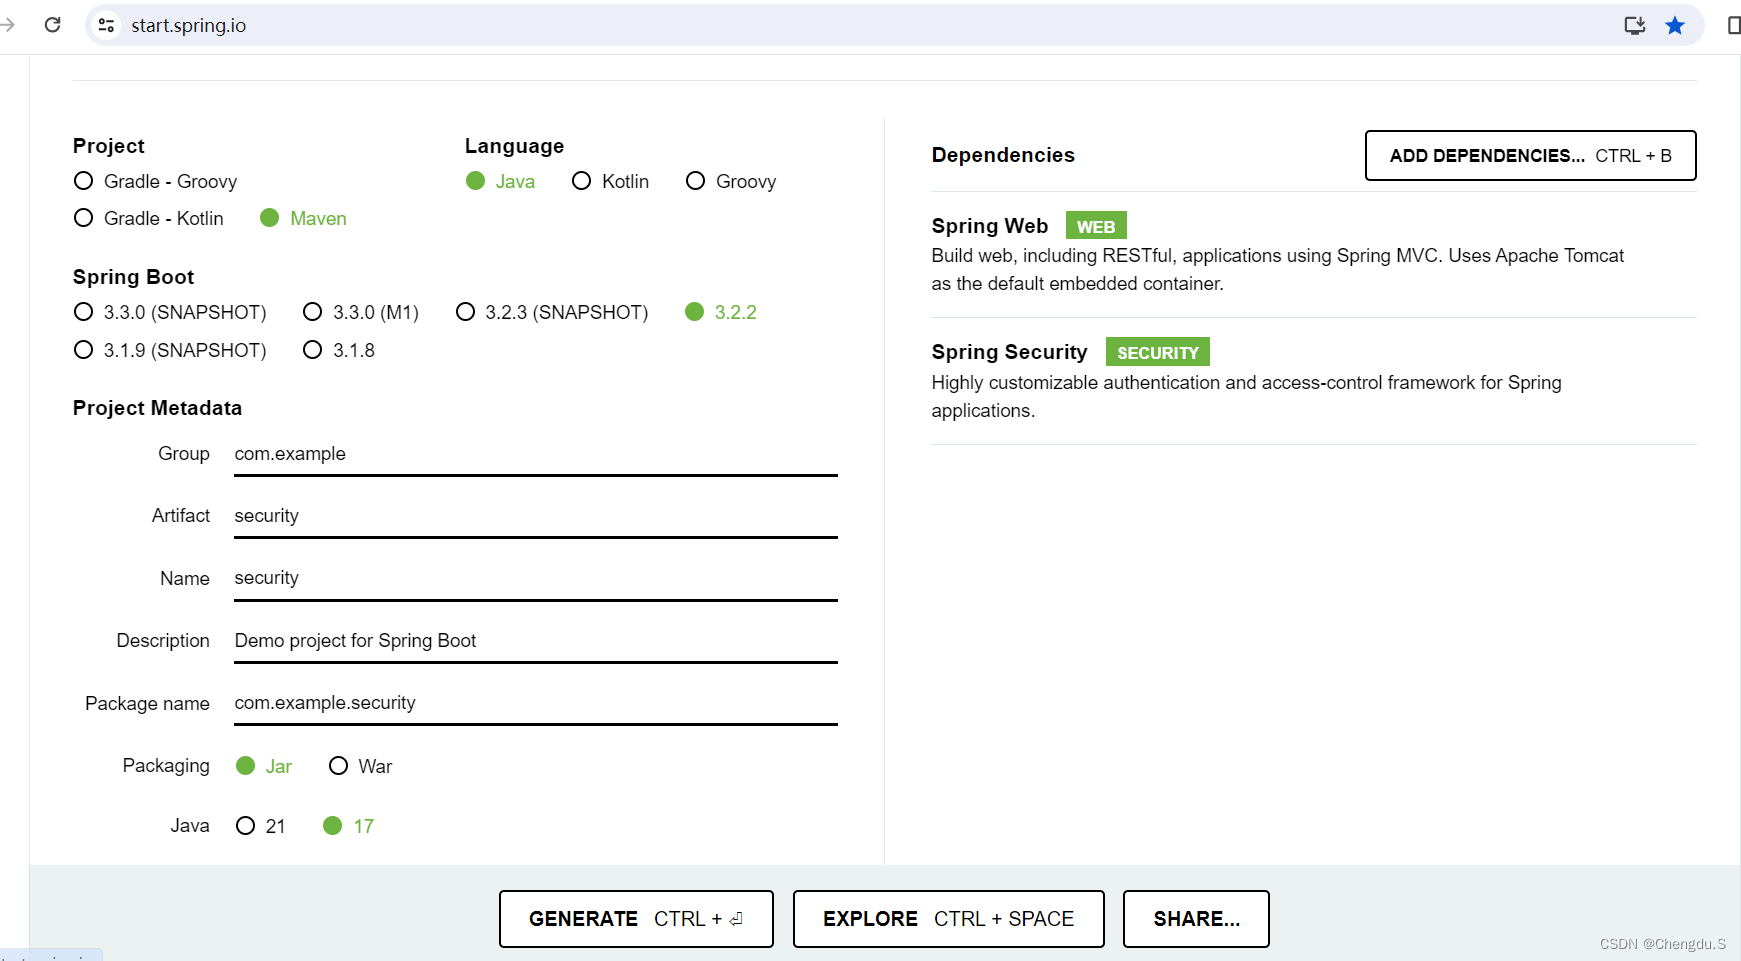Select Maven project type

(303, 218)
